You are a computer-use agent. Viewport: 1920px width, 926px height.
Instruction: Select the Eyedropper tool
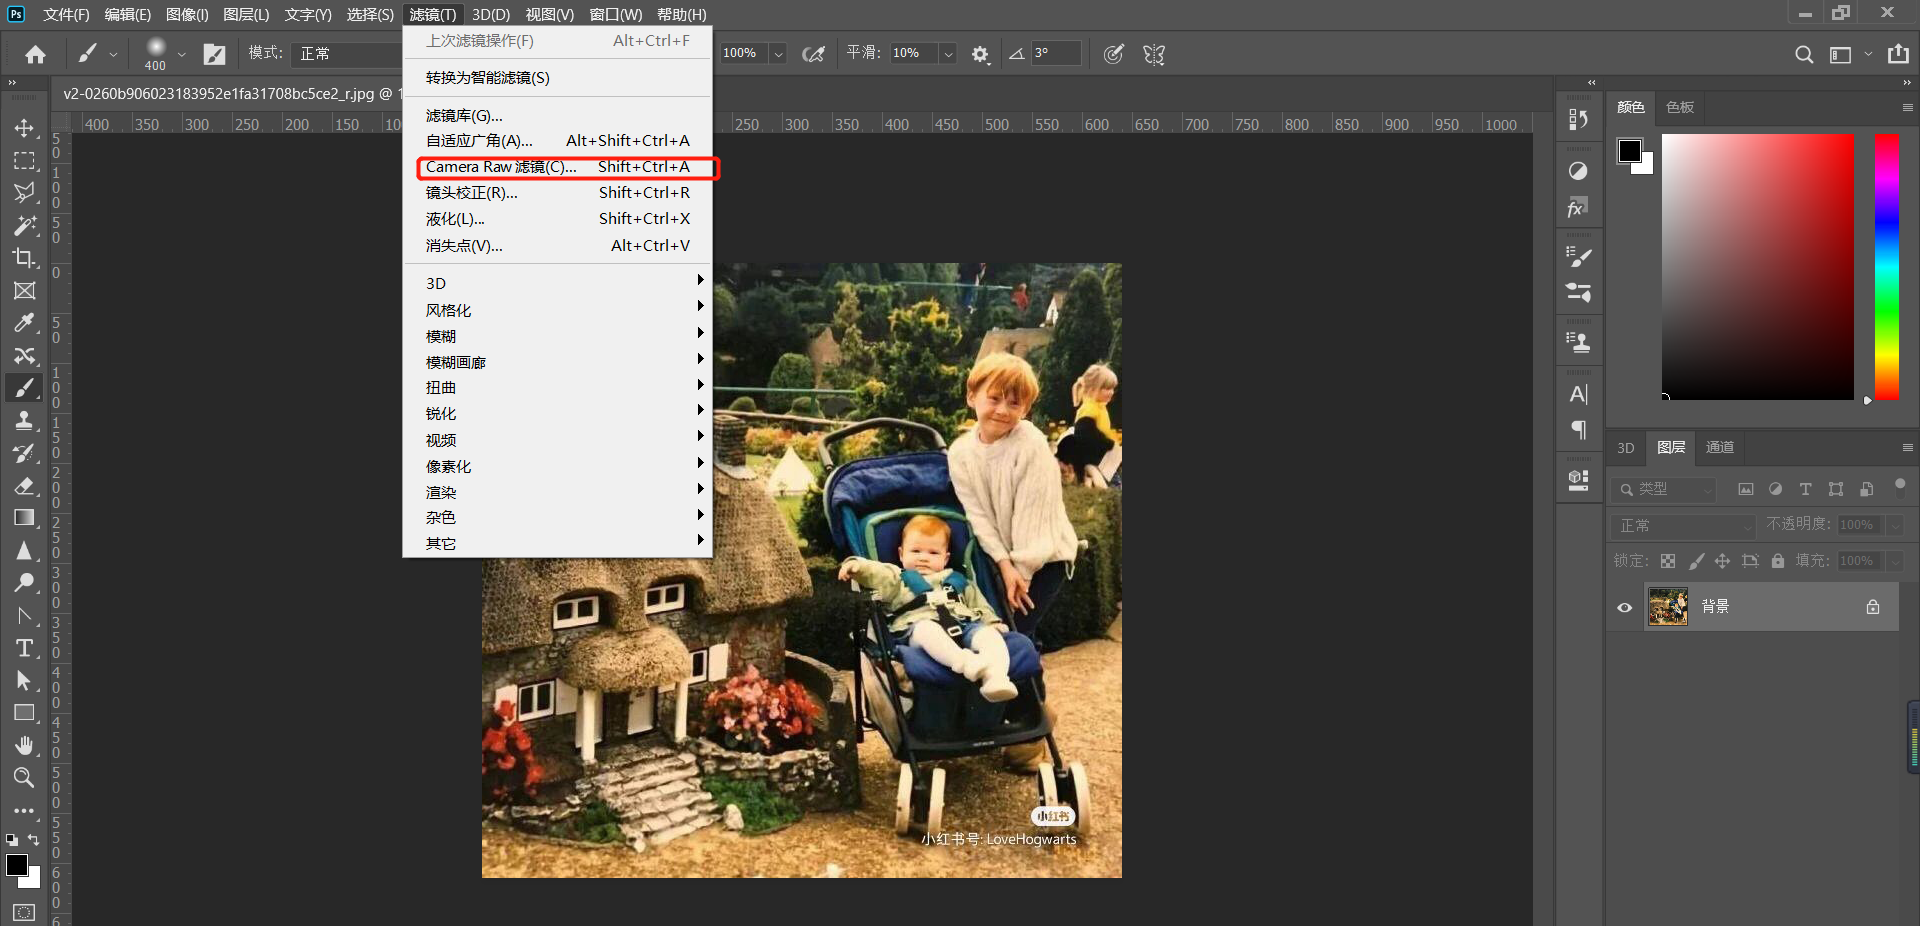(24, 323)
